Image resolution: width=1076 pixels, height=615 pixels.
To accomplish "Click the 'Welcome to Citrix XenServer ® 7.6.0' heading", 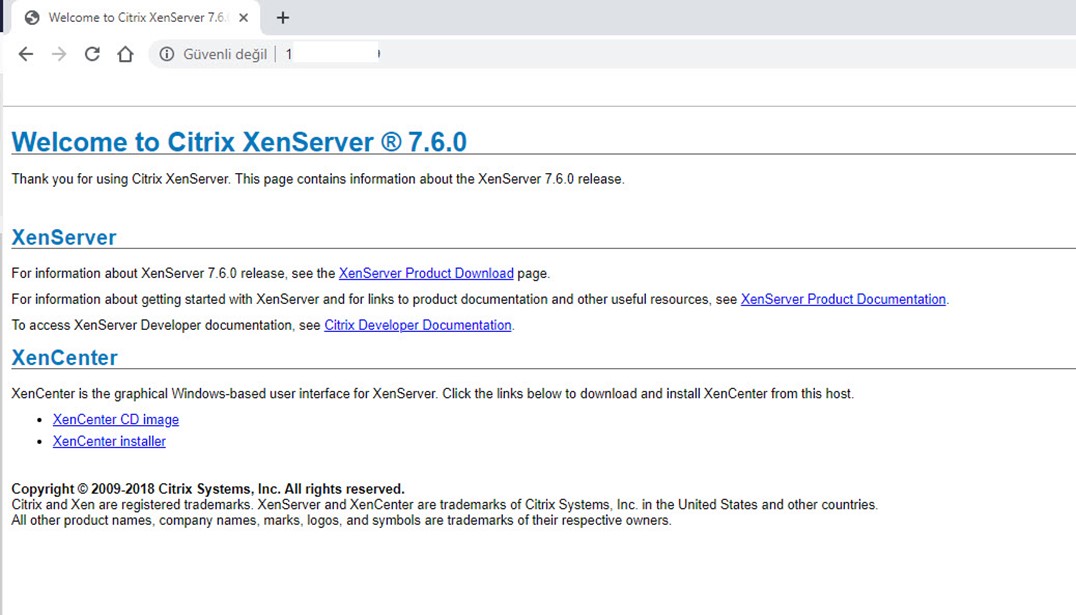I will [x=239, y=142].
